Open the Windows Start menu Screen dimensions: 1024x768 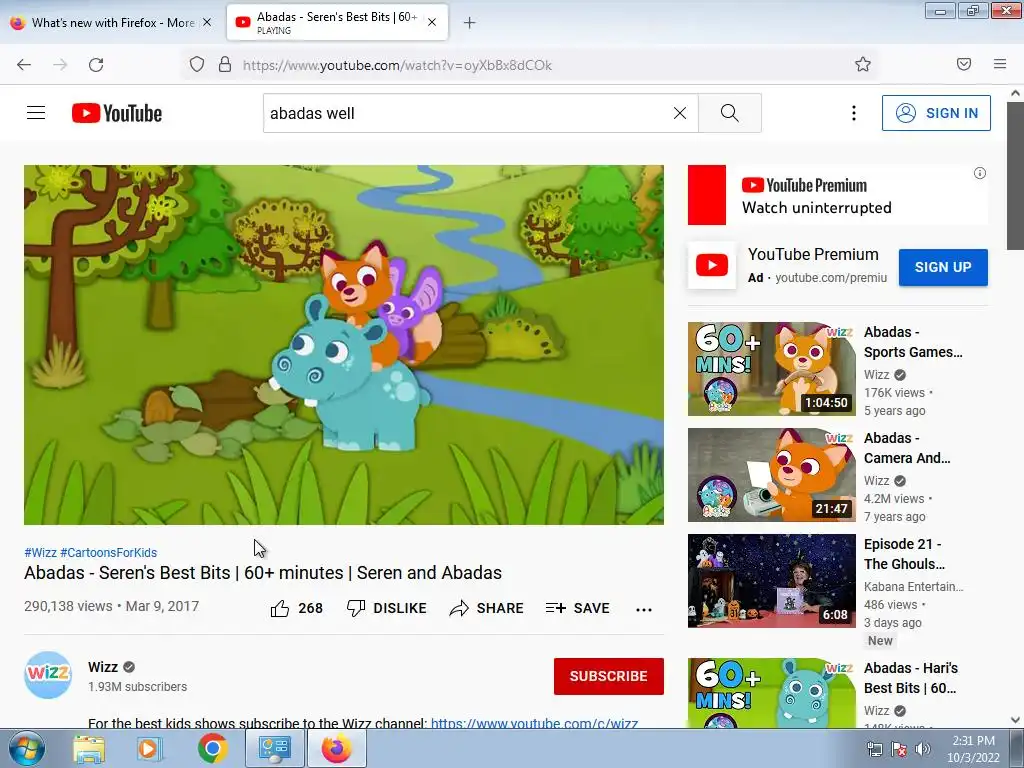(26, 748)
